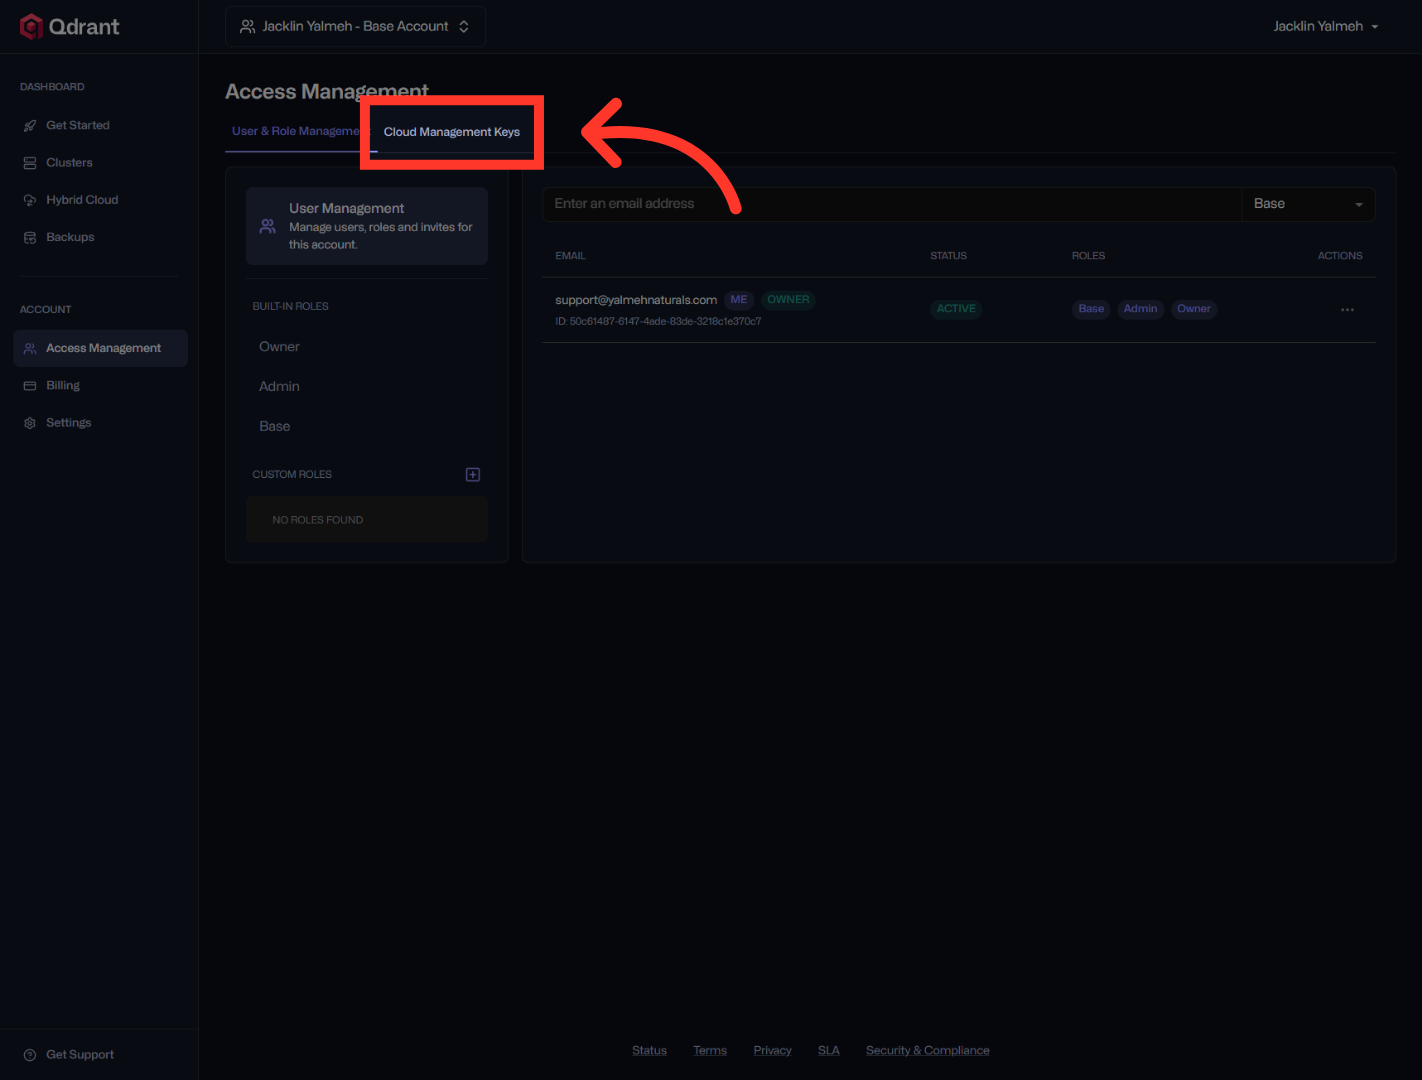Open the Status footer link
This screenshot has height=1080, width=1422.
click(x=649, y=1050)
